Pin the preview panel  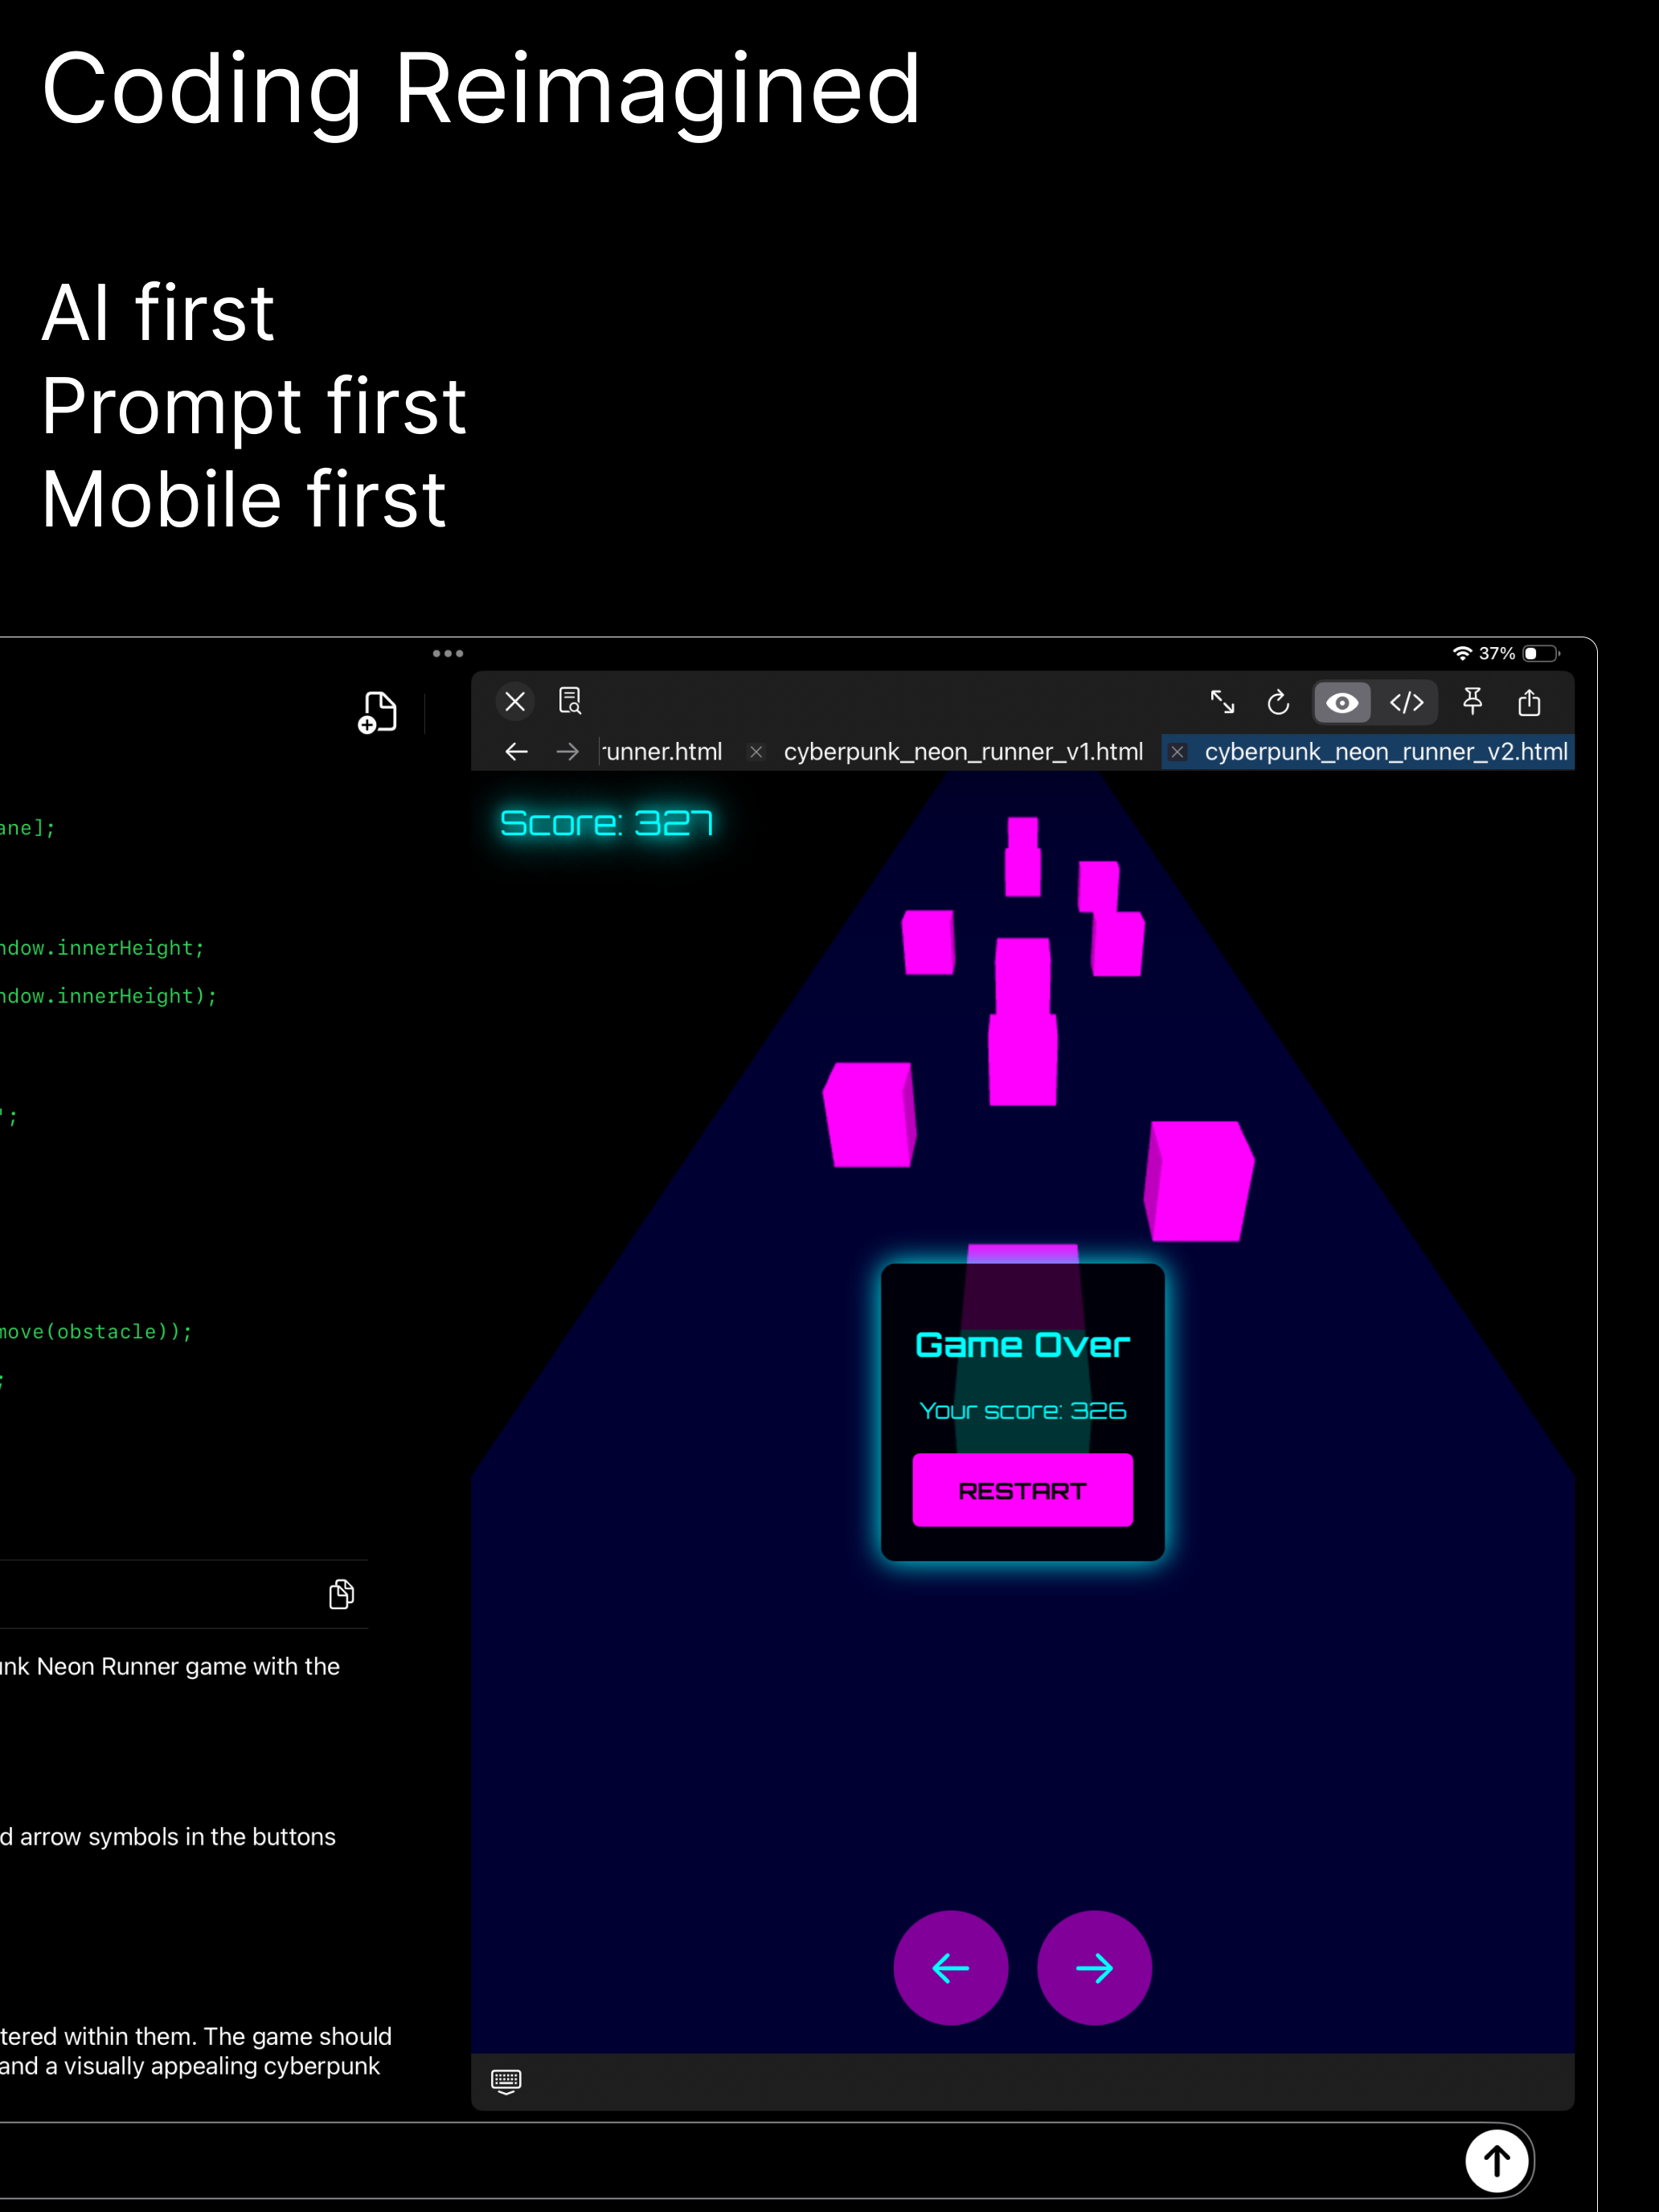point(1472,702)
